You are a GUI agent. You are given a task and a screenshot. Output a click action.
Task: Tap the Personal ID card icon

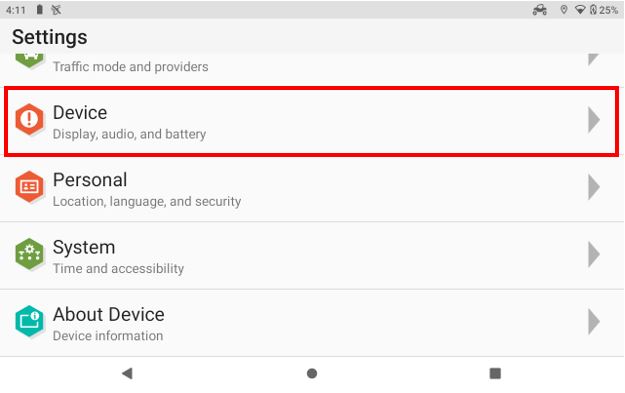click(x=29, y=187)
